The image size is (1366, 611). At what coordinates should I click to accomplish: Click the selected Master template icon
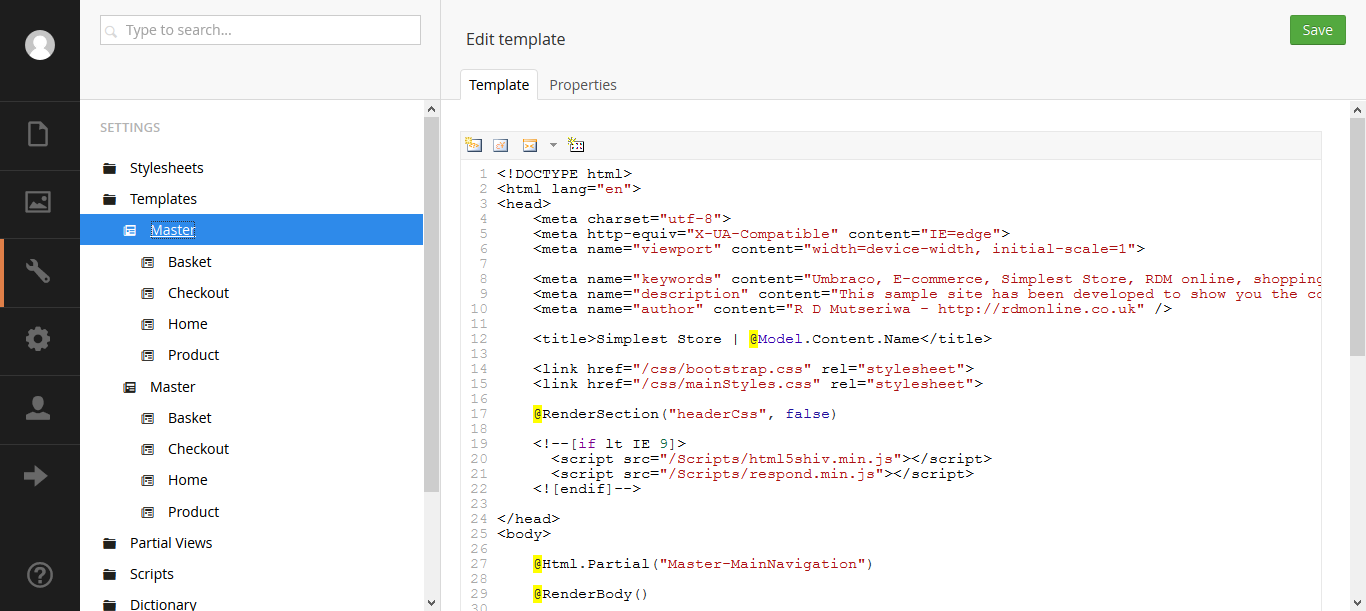click(129, 230)
